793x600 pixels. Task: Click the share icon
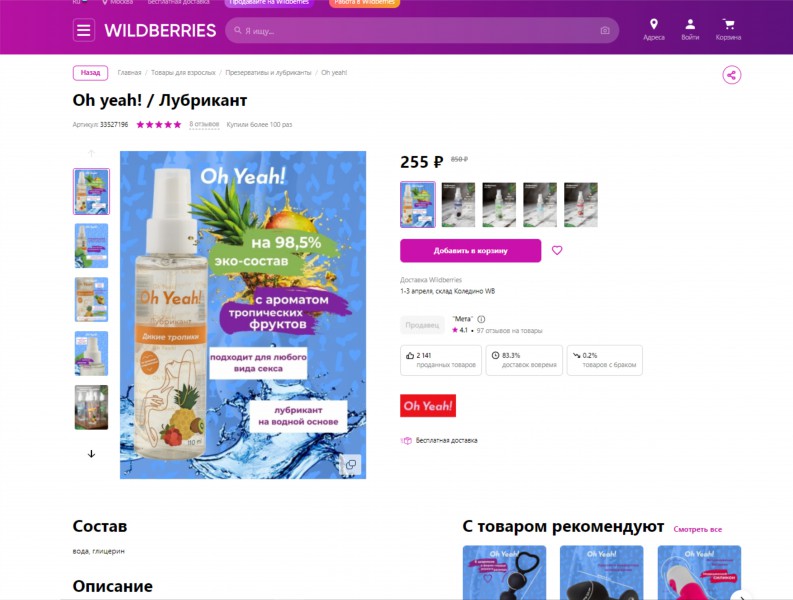coord(731,75)
